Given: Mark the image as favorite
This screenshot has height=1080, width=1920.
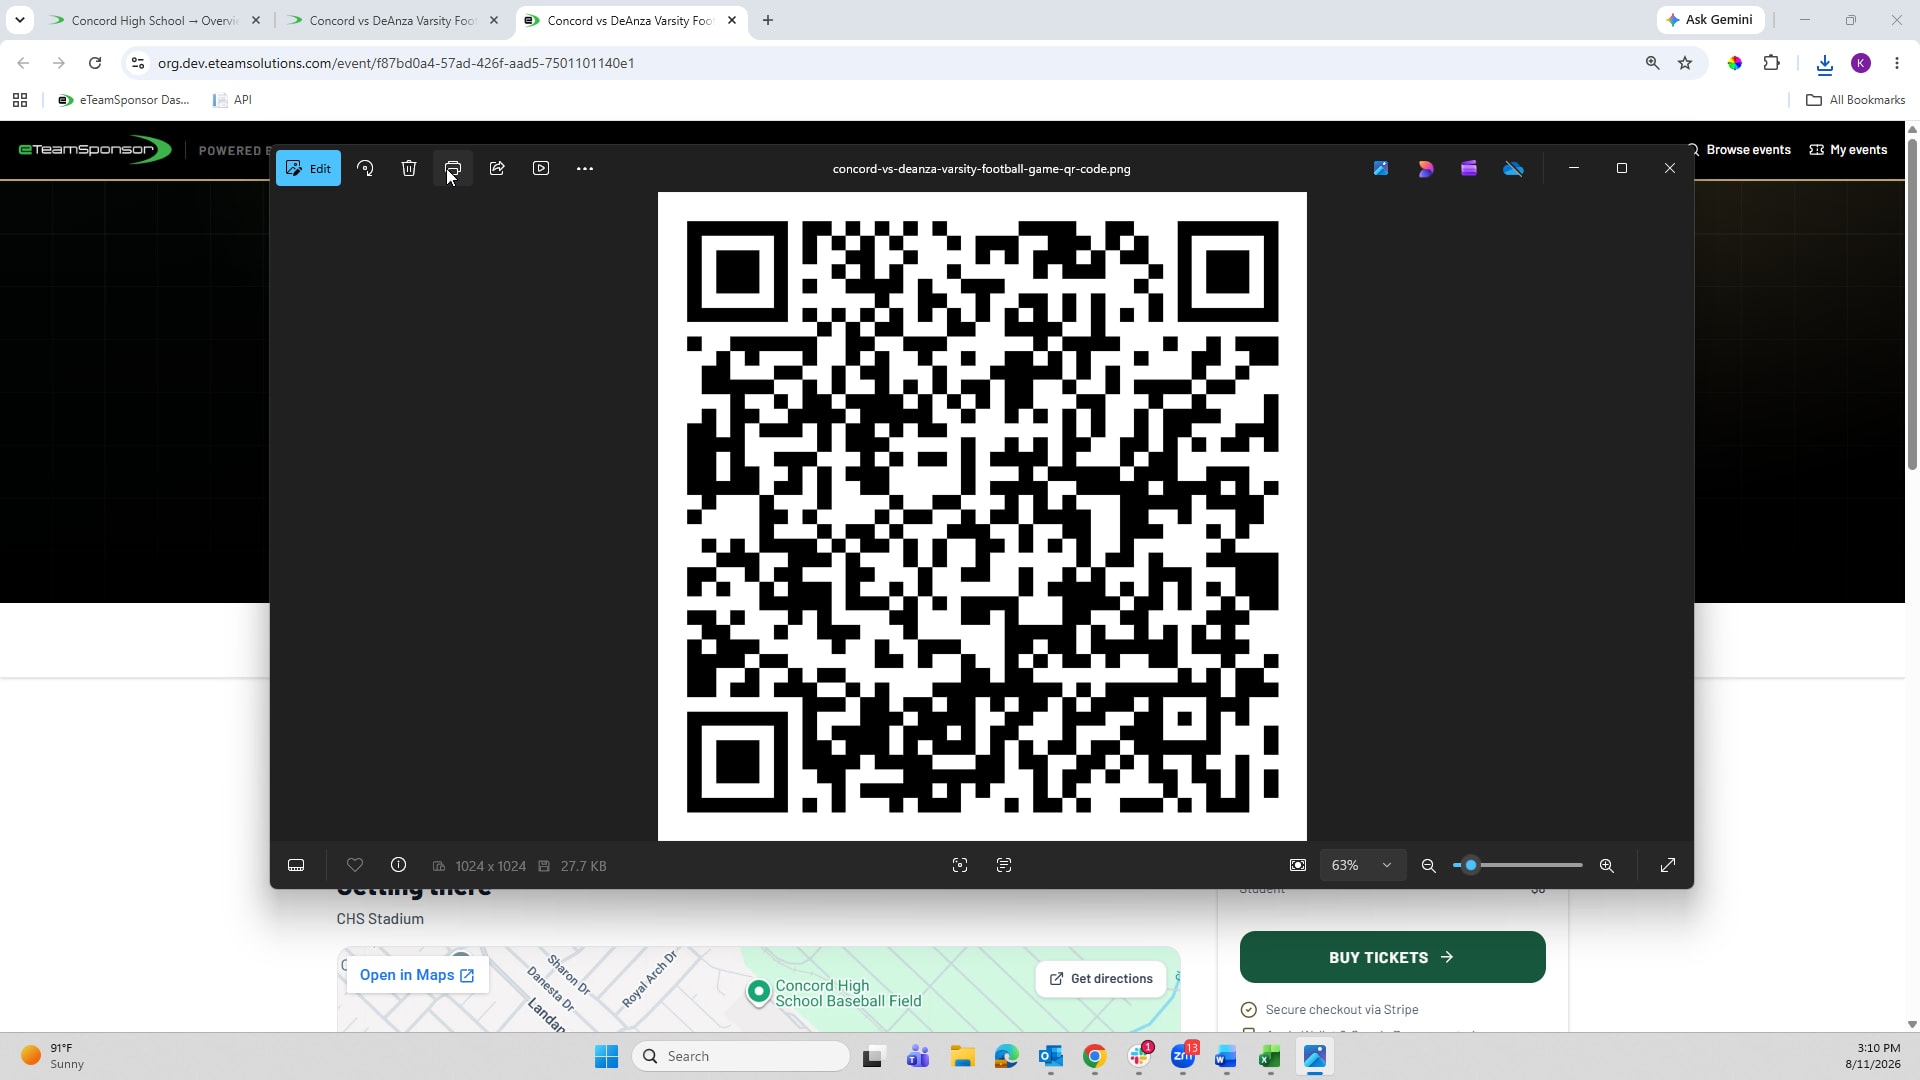Looking at the screenshot, I should [x=355, y=865].
